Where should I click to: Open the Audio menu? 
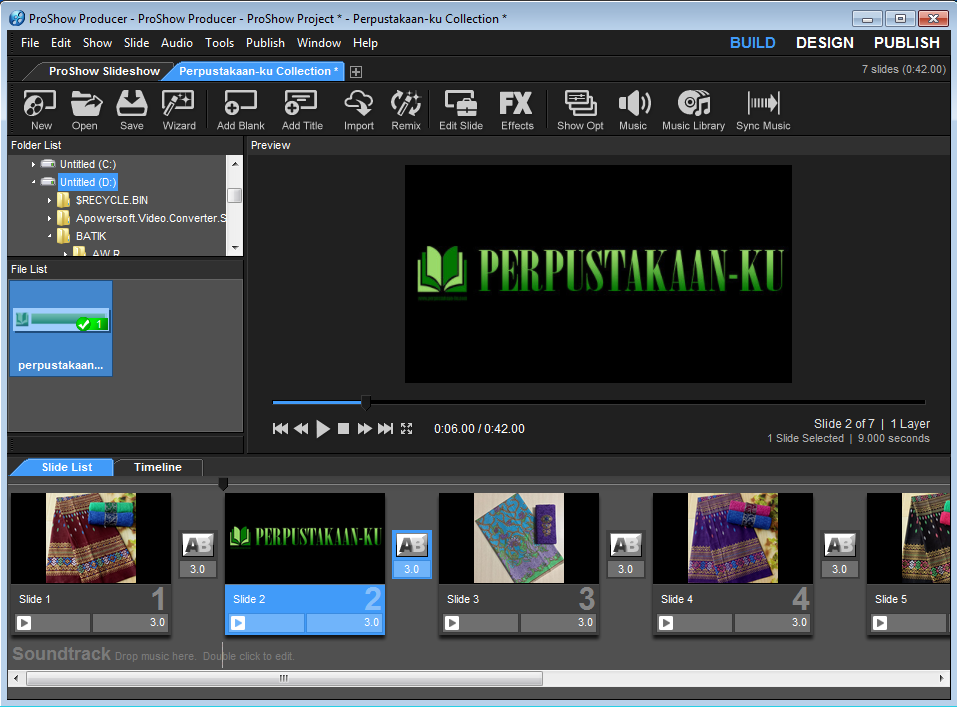(176, 43)
